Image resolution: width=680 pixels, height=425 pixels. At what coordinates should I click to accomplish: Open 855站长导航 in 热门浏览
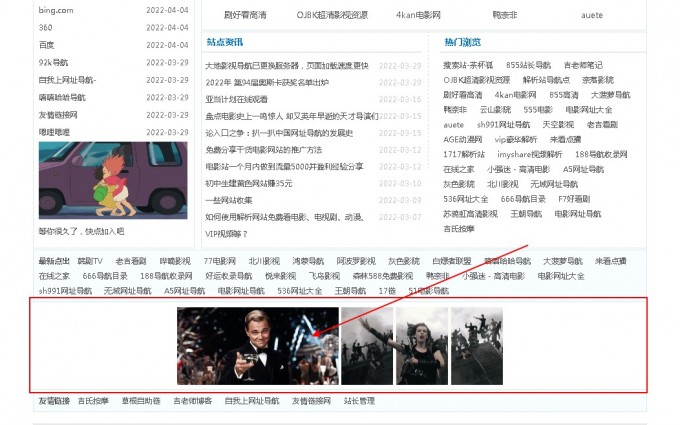pyautogui.click(x=528, y=65)
